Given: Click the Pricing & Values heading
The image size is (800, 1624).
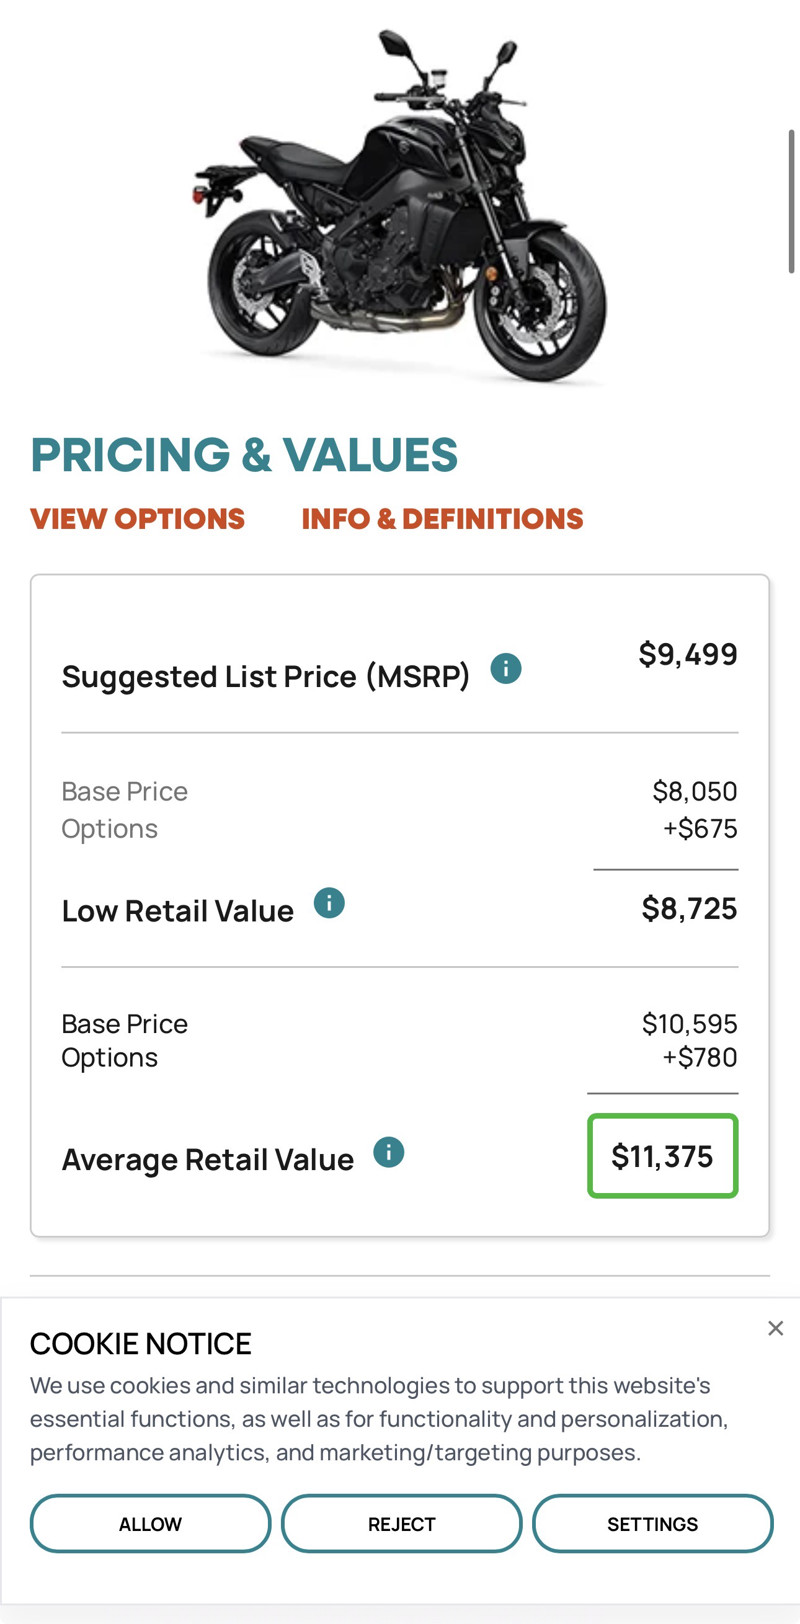Looking at the screenshot, I should point(244,455).
